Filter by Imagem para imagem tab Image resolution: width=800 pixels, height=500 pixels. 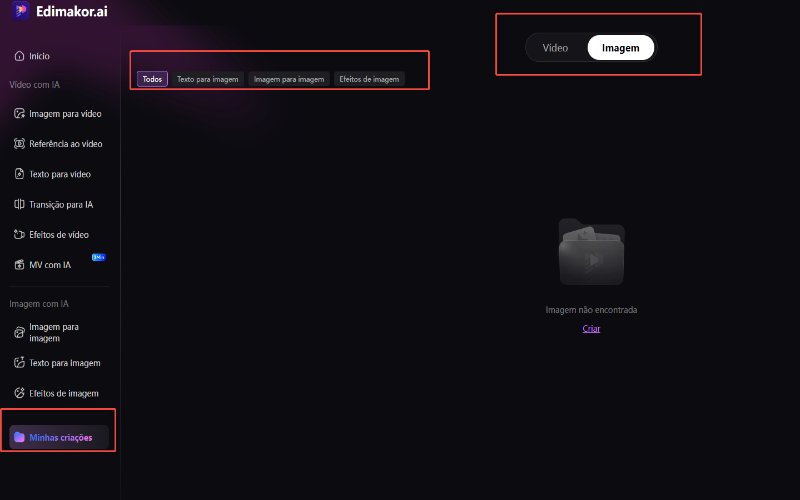pyautogui.click(x=289, y=79)
